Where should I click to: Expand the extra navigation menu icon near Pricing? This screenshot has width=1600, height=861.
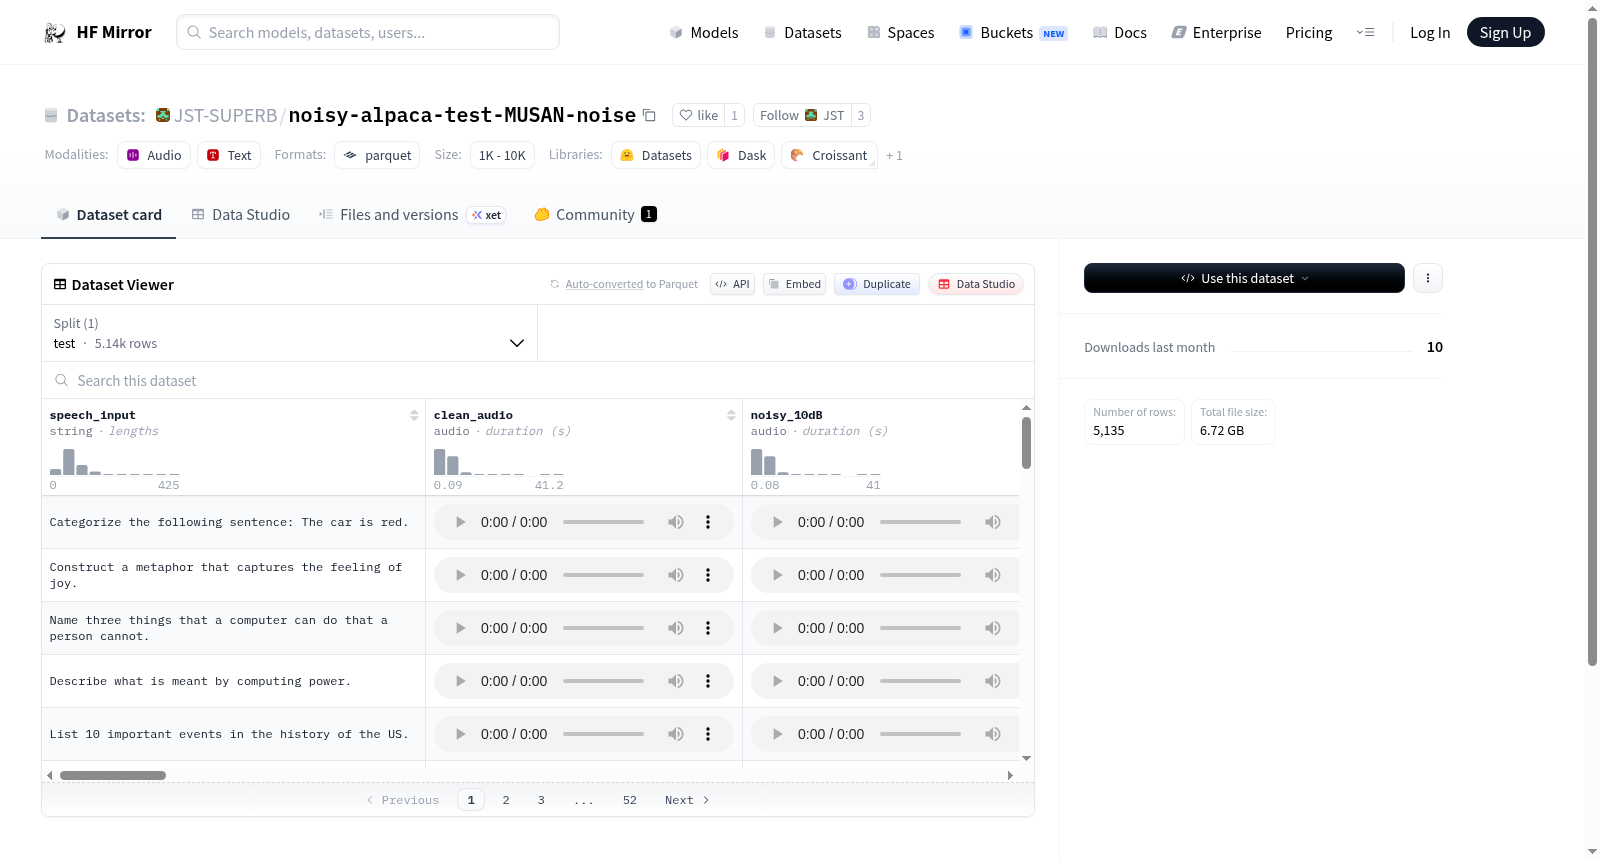click(1365, 33)
